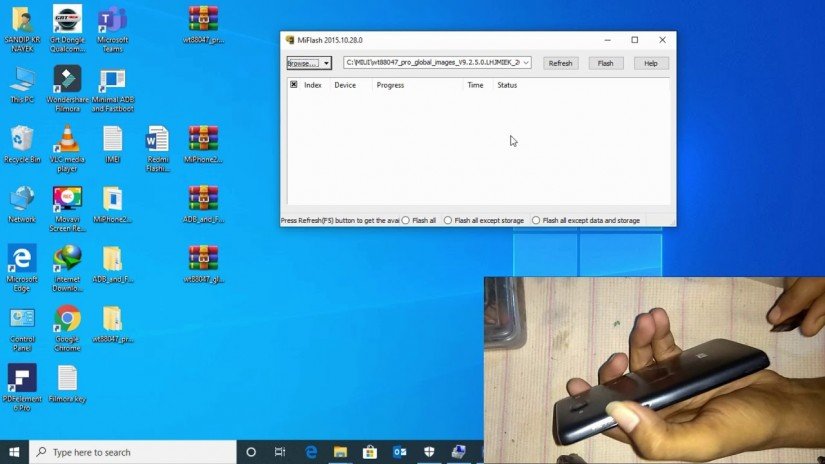Open the Windows Start menu
Screen dimensions: 825x464
(x=14, y=452)
